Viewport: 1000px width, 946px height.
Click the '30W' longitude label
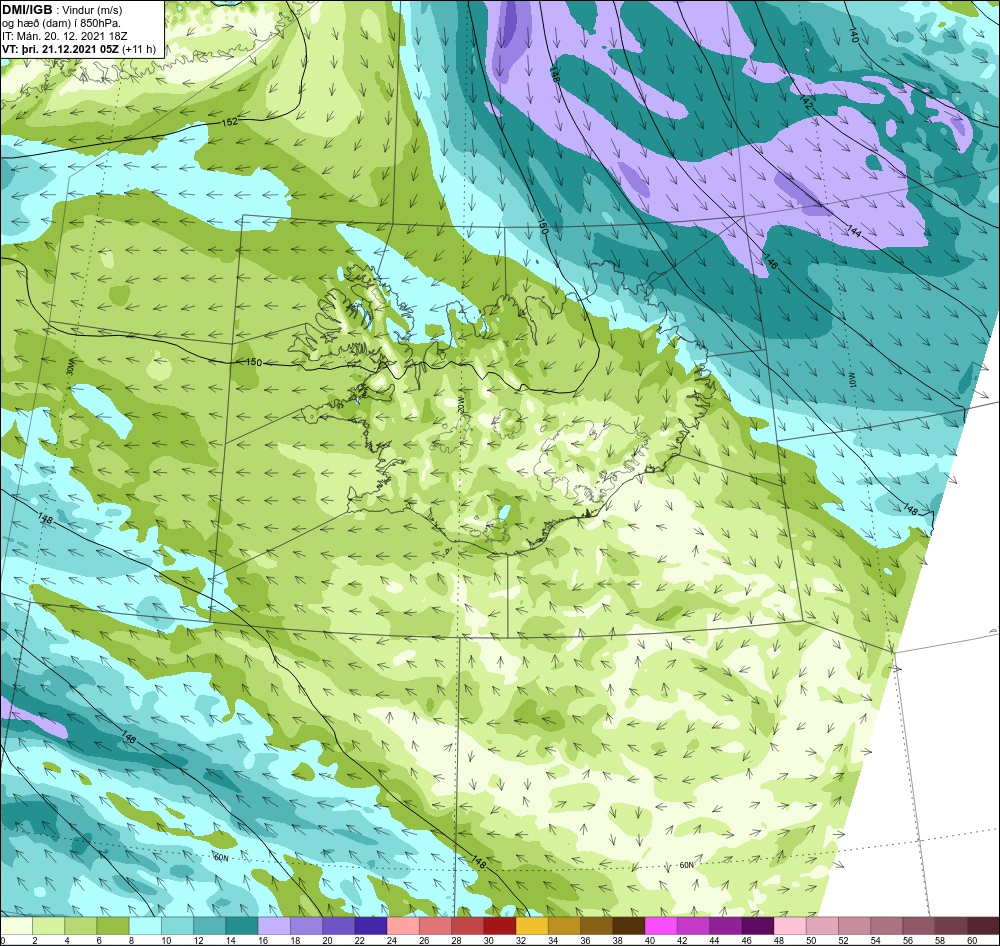coord(71,369)
